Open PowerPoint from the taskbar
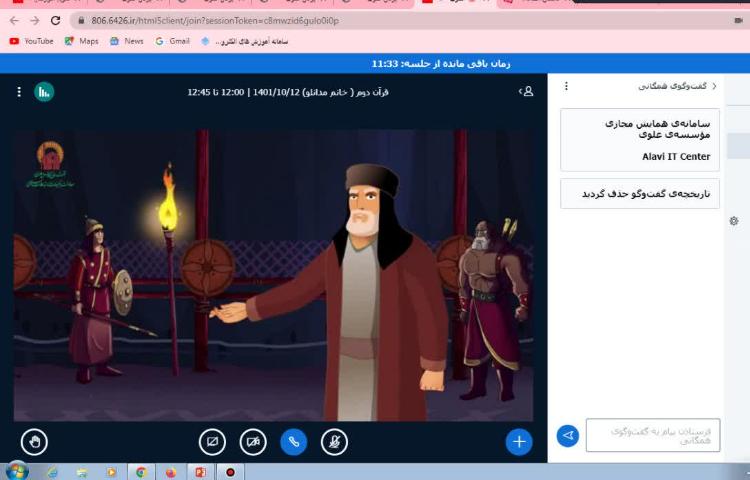750x480 pixels. (200, 472)
